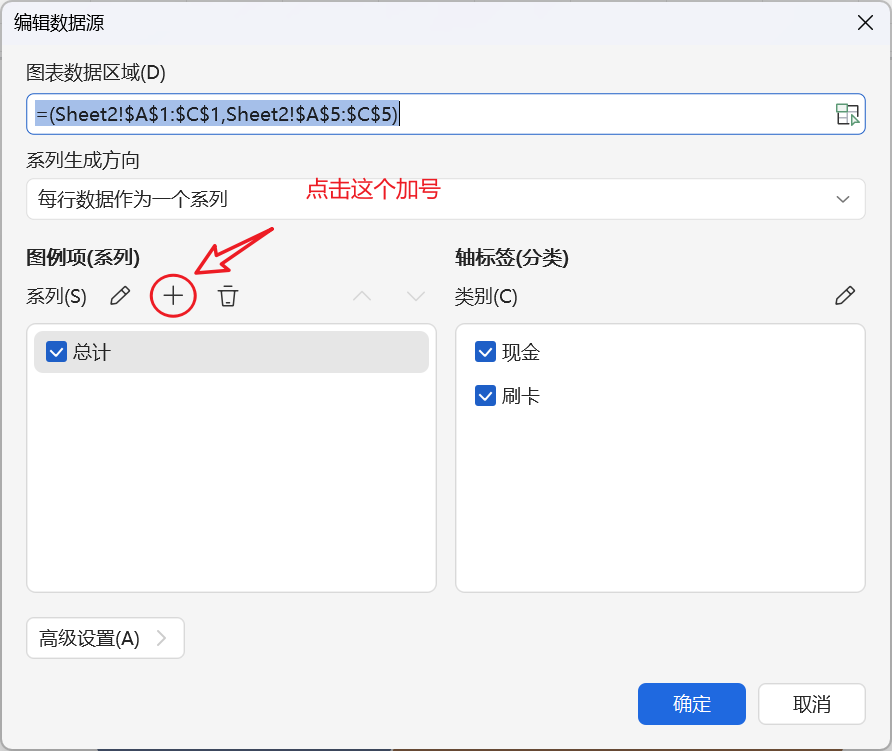The height and width of the screenshot is (751, 892).
Task: Click the 确定 button
Action: point(691,704)
